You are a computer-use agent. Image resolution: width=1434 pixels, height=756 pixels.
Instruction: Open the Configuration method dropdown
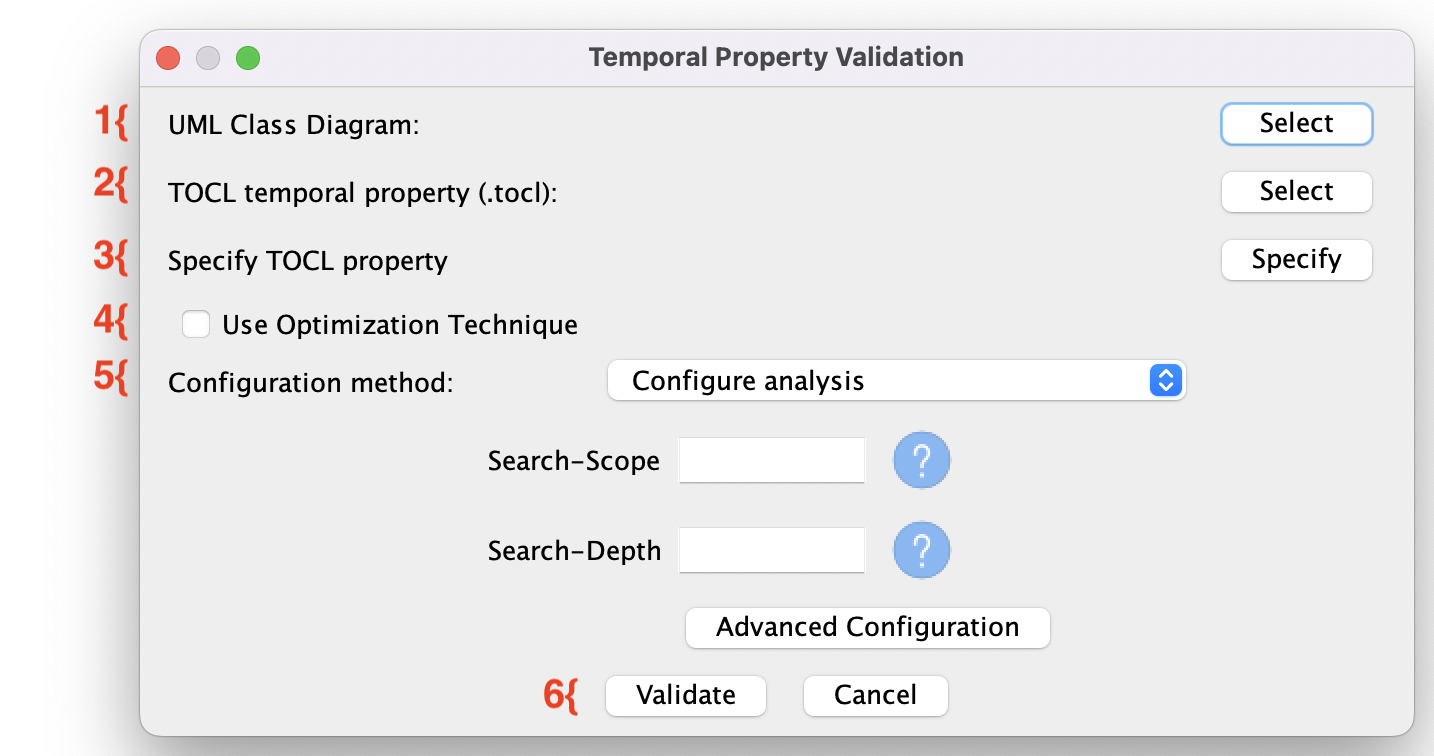tap(895, 380)
